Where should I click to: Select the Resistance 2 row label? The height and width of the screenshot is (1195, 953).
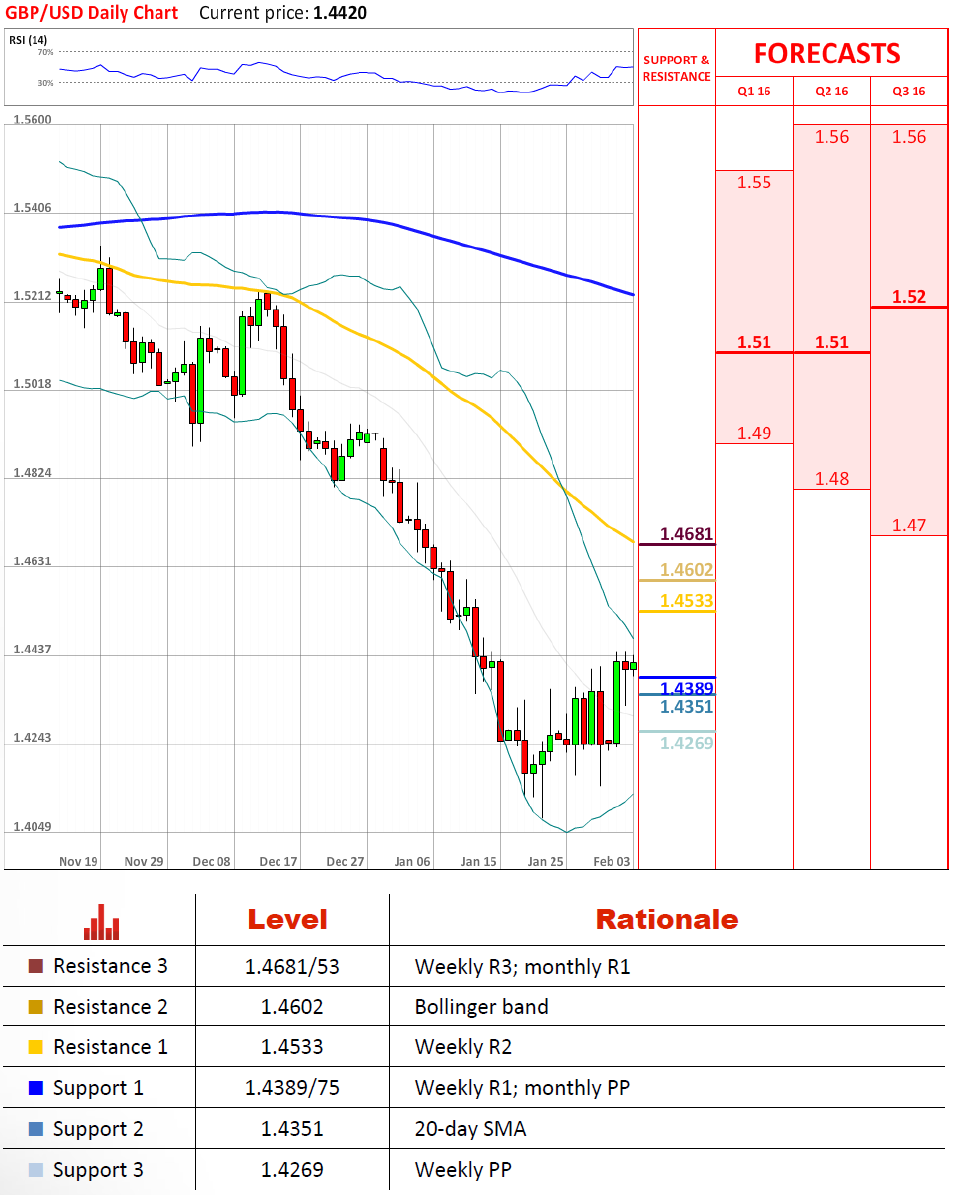[x=111, y=1007]
